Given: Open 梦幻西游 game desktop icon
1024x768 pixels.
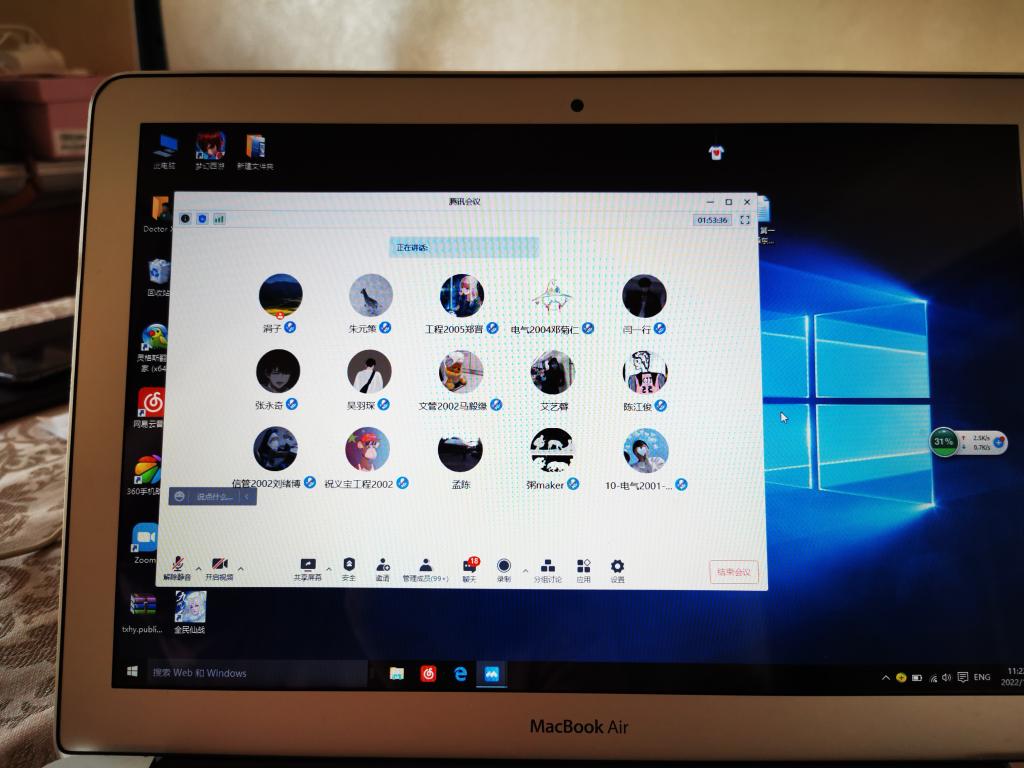Looking at the screenshot, I should (x=210, y=152).
